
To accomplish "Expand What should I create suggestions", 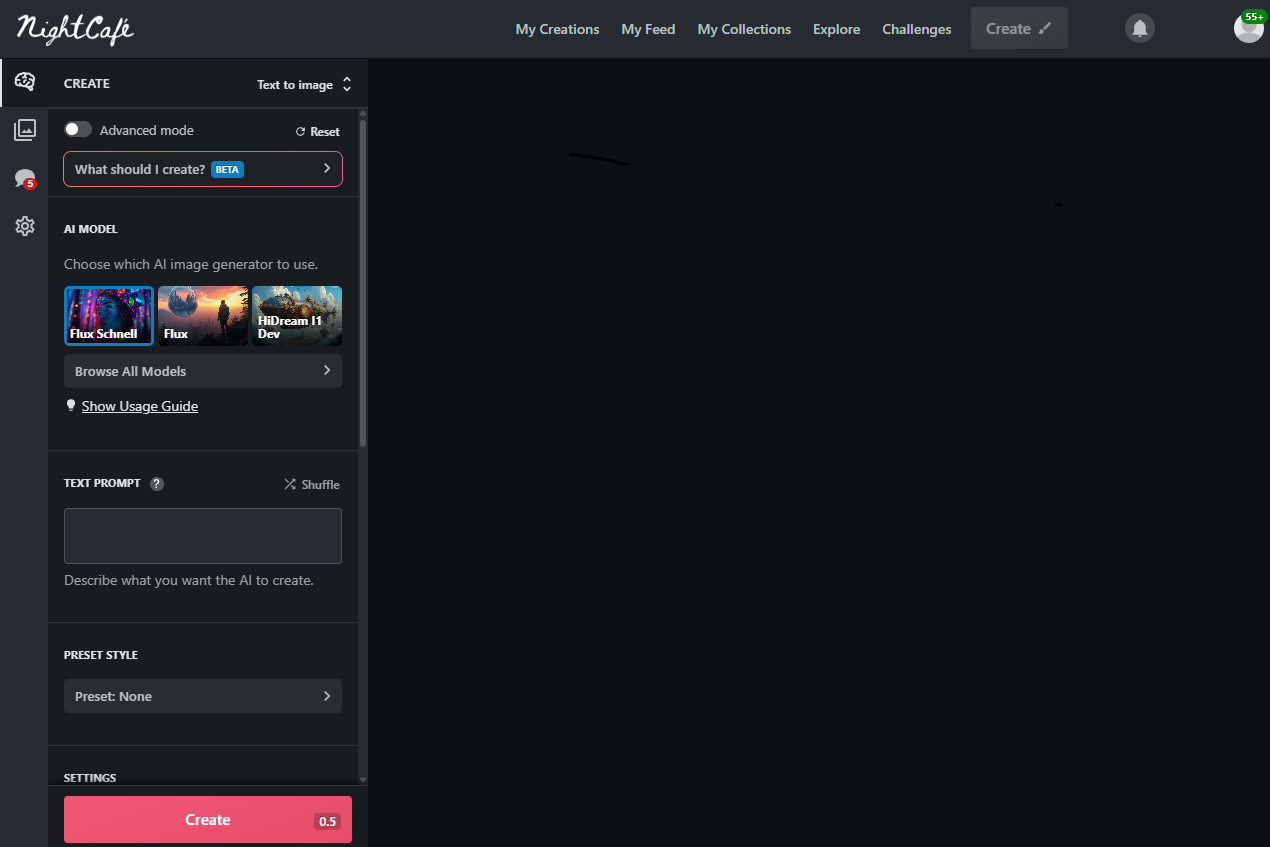I will coord(203,169).
